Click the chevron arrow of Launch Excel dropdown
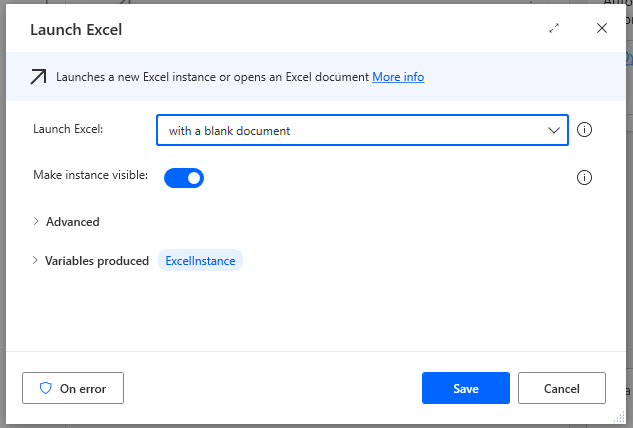 (x=554, y=130)
